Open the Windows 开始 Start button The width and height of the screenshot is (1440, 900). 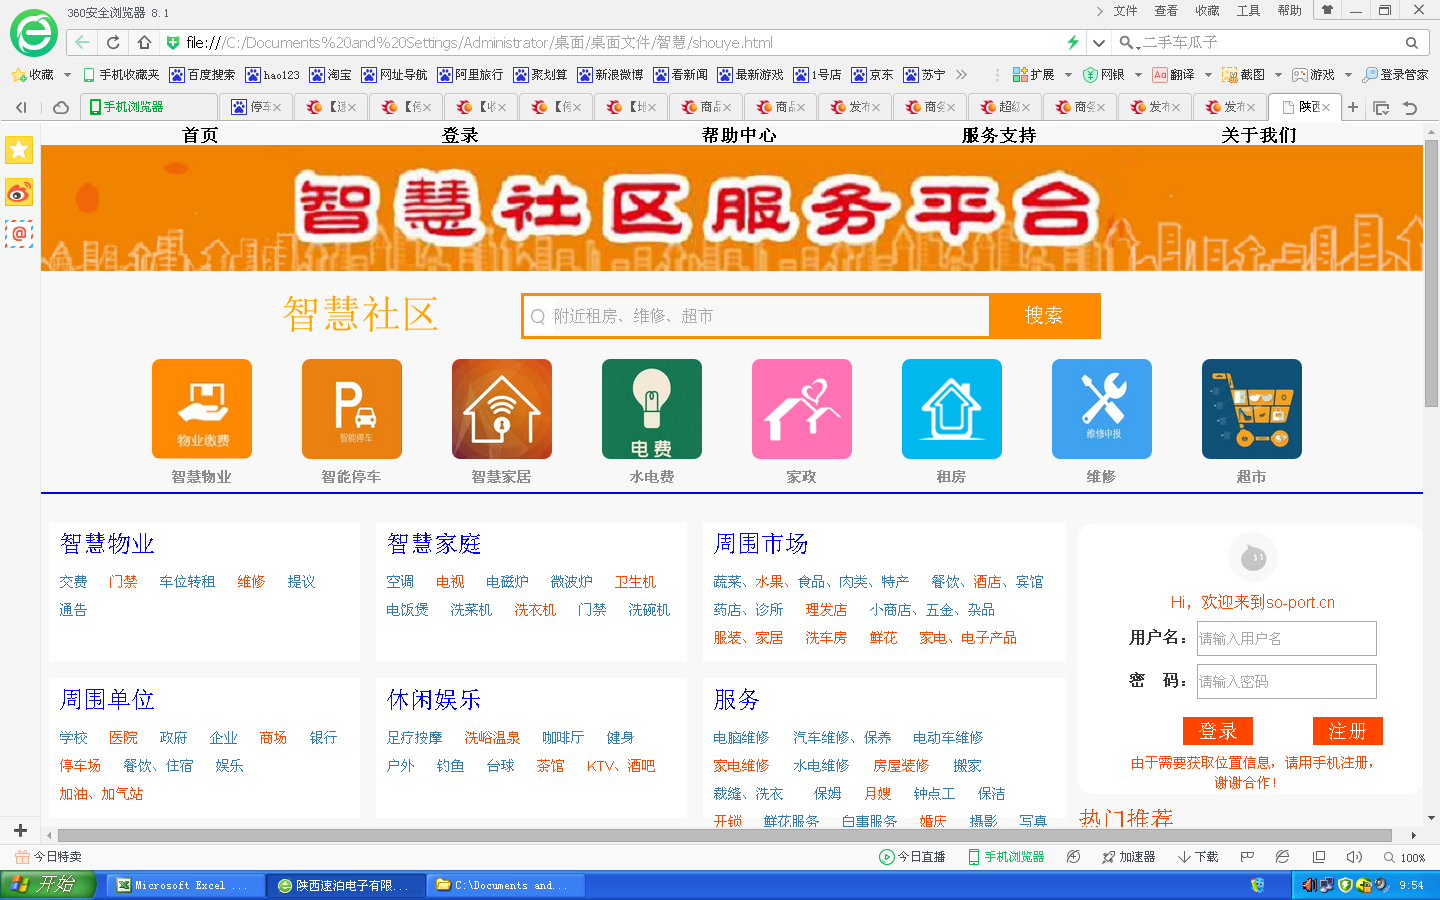coord(48,885)
